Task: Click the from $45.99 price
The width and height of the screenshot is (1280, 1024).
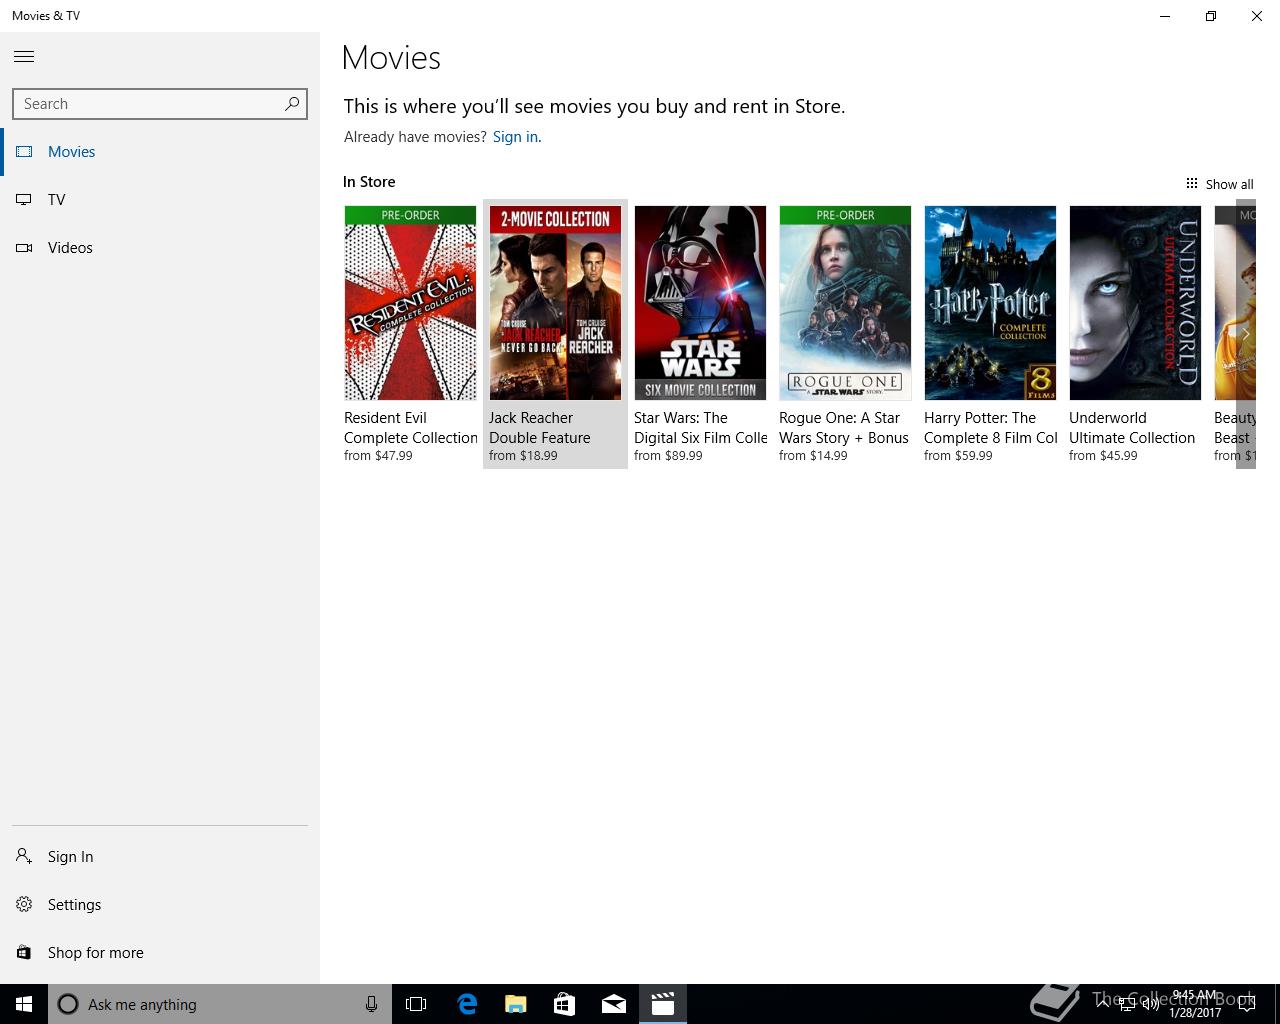Action: [x=1103, y=456]
